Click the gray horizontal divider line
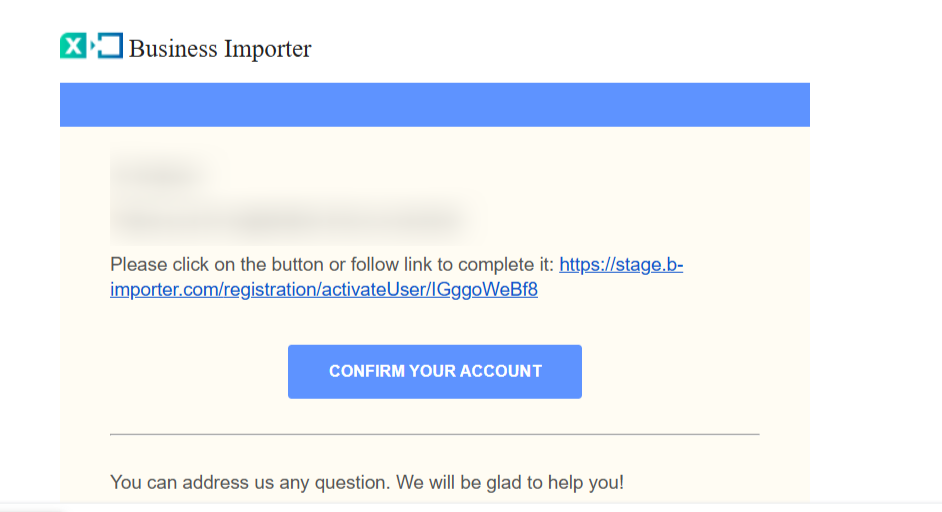 (434, 435)
